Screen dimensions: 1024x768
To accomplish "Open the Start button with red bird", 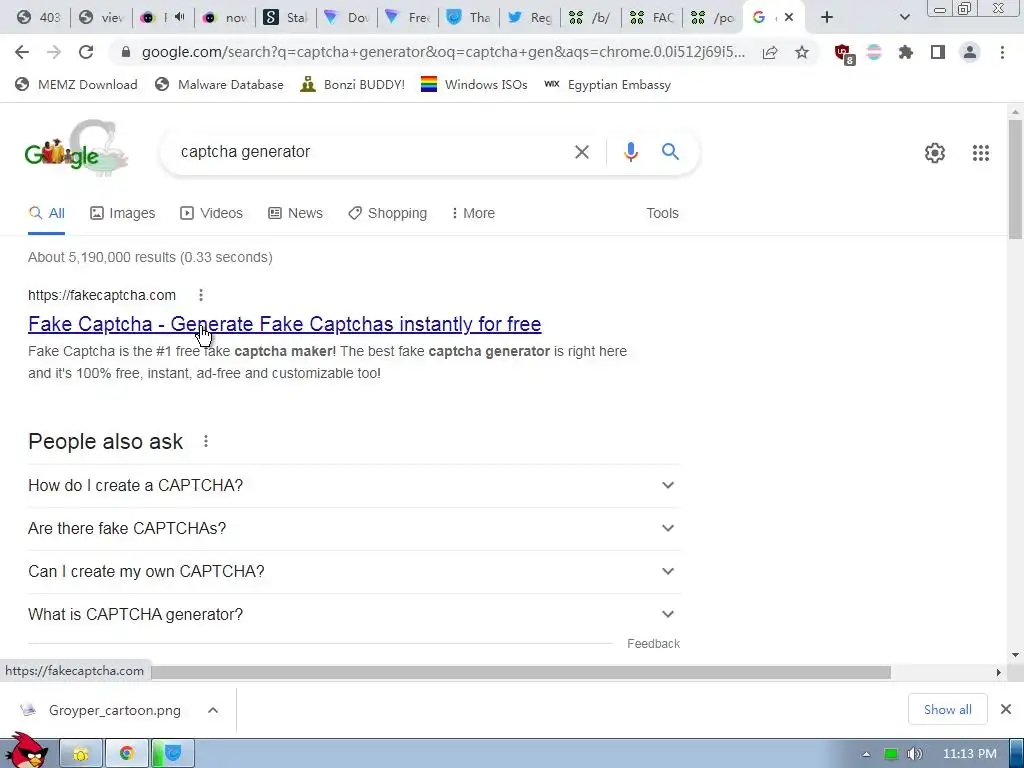I will click(x=25, y=750).
